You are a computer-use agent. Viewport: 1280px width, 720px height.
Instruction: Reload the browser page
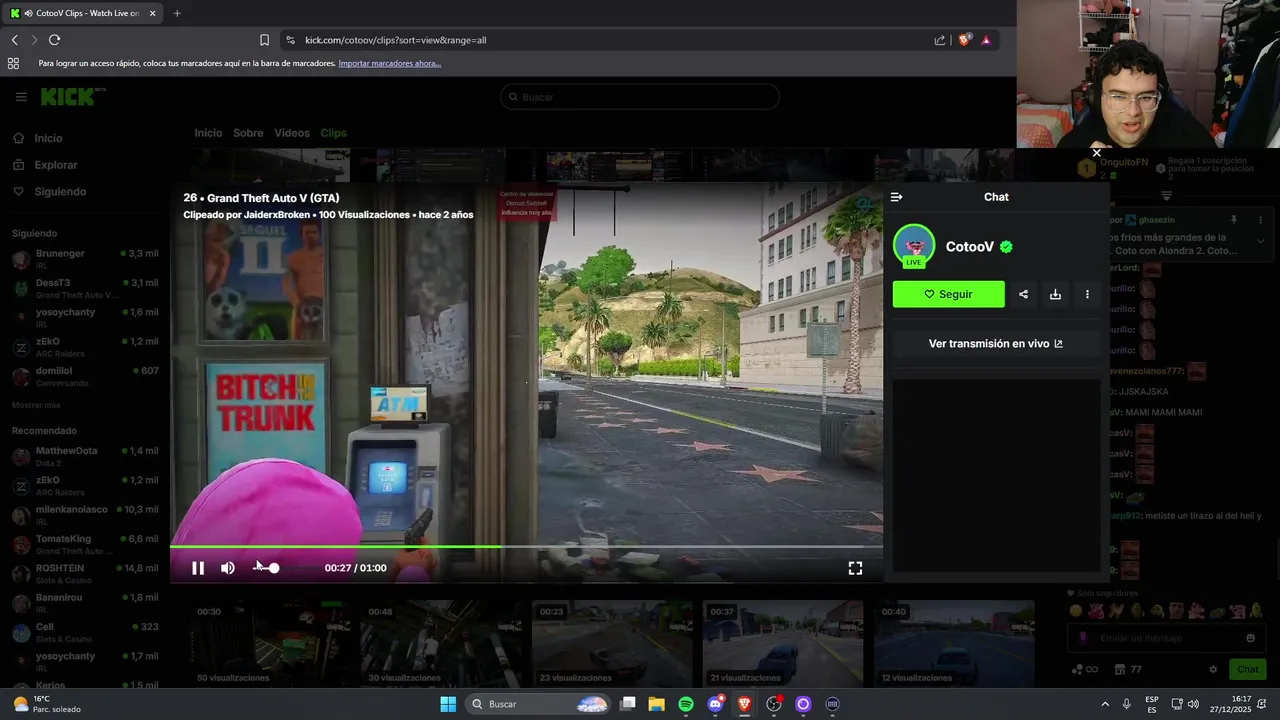(54, 40)
